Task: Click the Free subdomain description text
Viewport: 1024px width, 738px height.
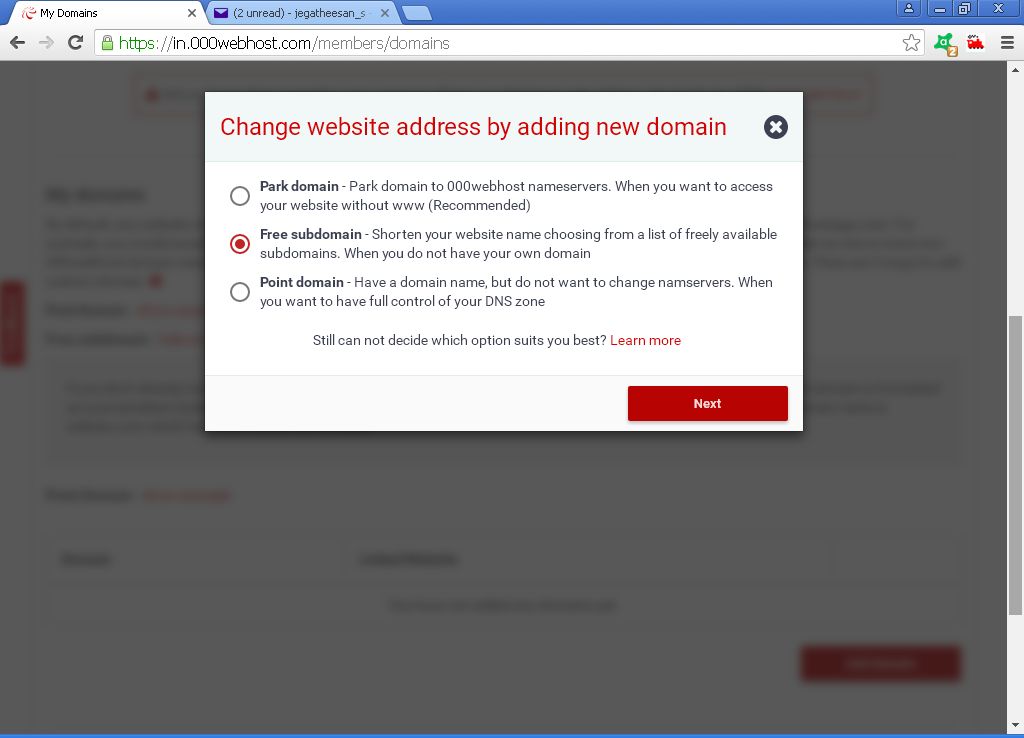Action: pyautogui.click(x=519, y=244)
